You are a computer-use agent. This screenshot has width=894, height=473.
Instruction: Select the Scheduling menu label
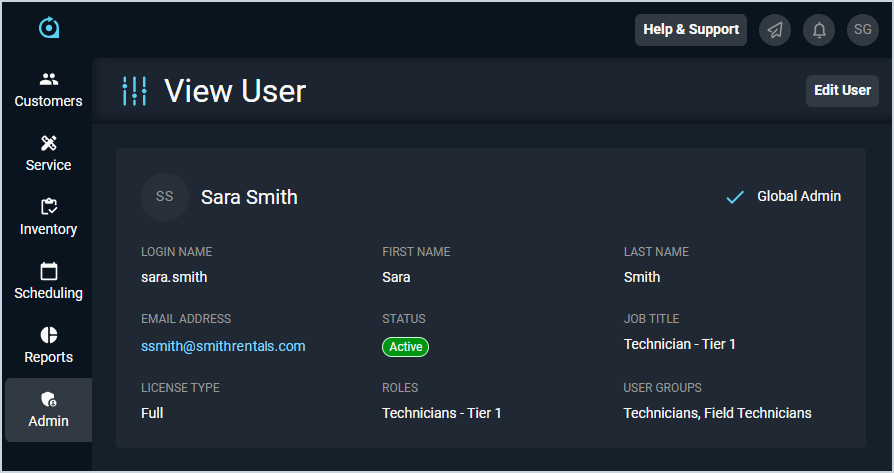[48, 293]
